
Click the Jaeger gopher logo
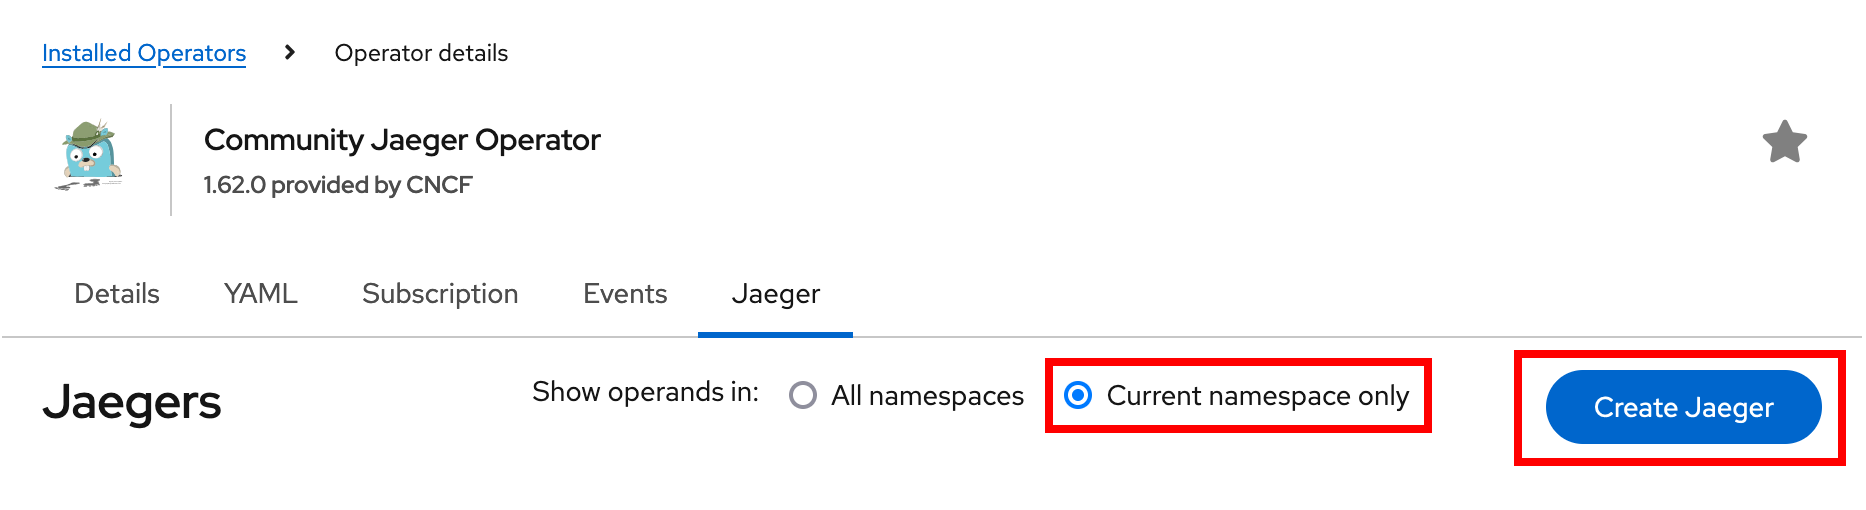pyautogui.click(x=90, y=155)
